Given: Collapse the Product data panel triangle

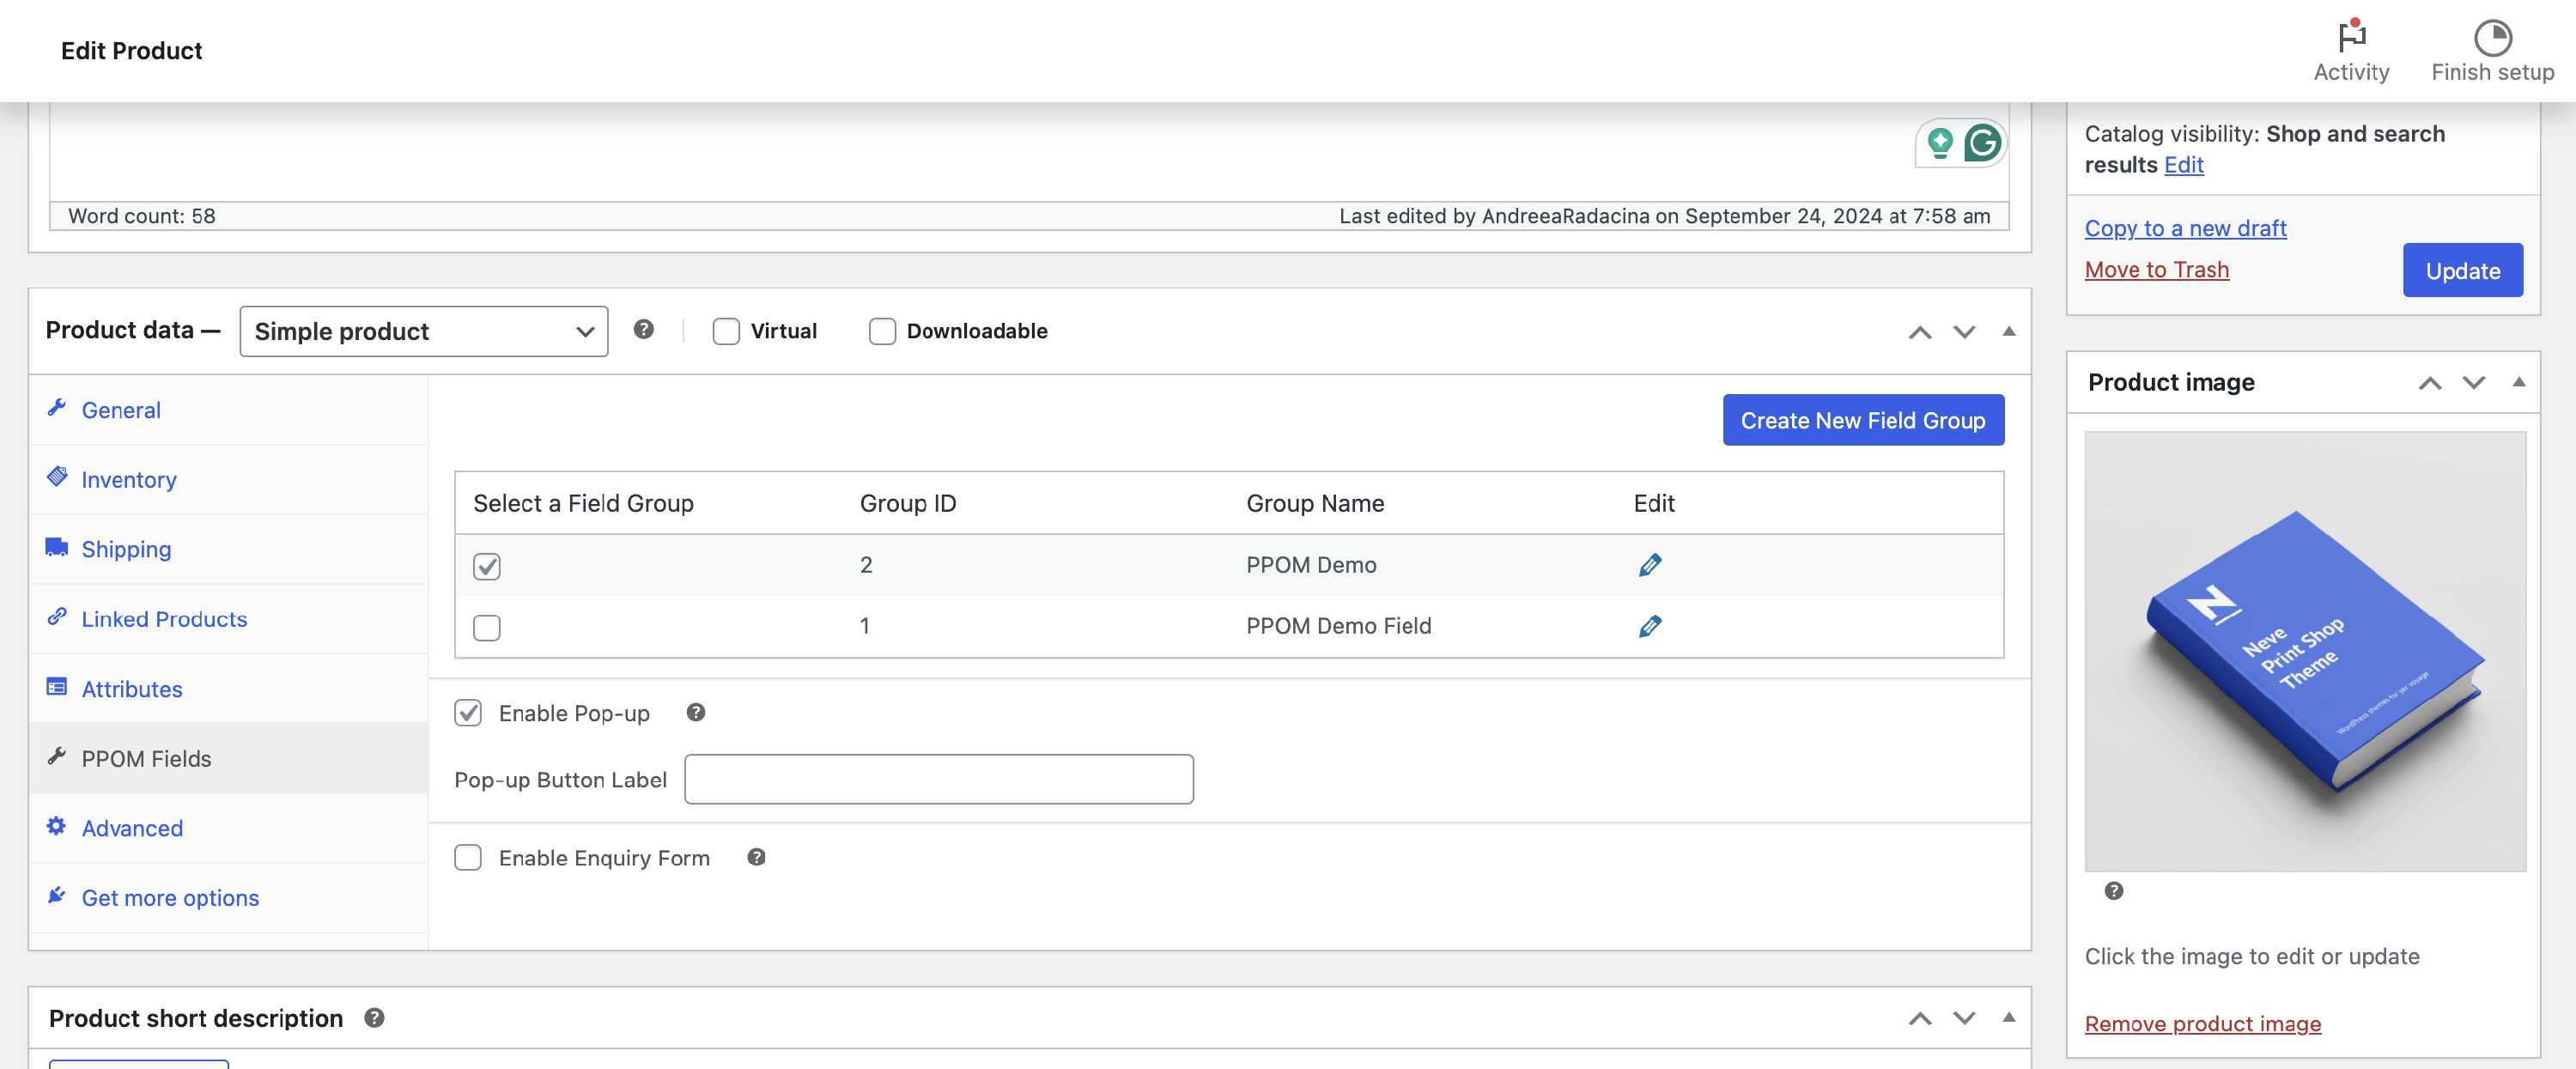Looking at the screenshot, I should point(2008,331).
